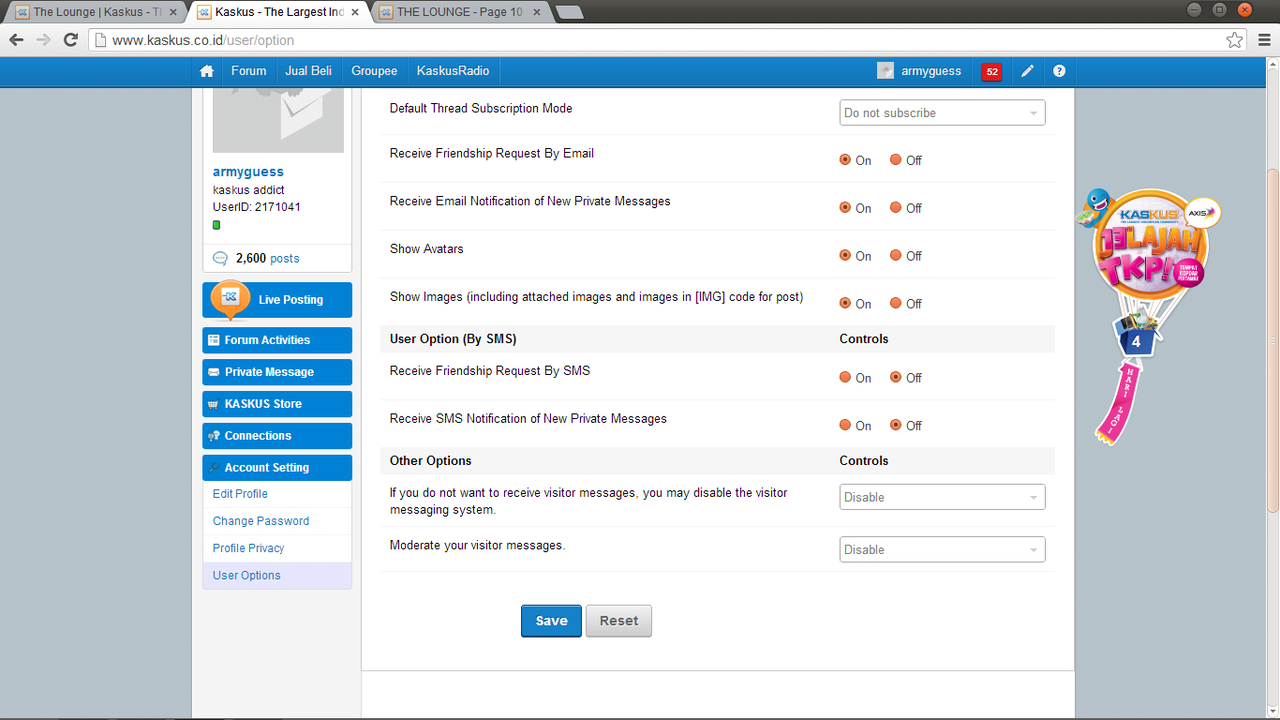Switch to THE LOUNGE - Page 10 tab

pyautogui.click(x=460, y=12)
